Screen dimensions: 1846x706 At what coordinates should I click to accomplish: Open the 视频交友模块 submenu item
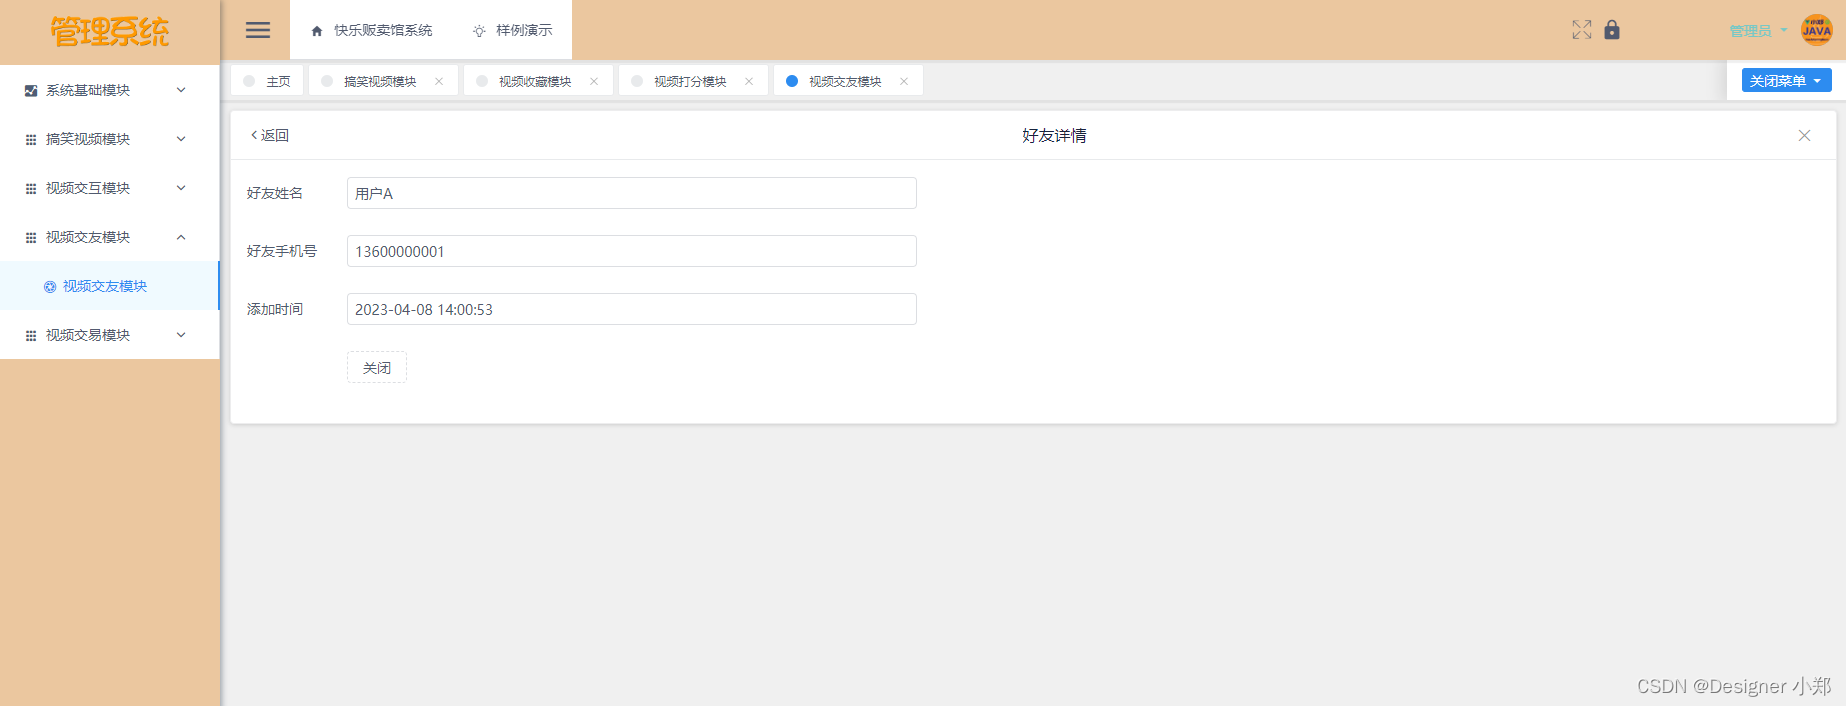pyautogui.click(x=109, y=286)
